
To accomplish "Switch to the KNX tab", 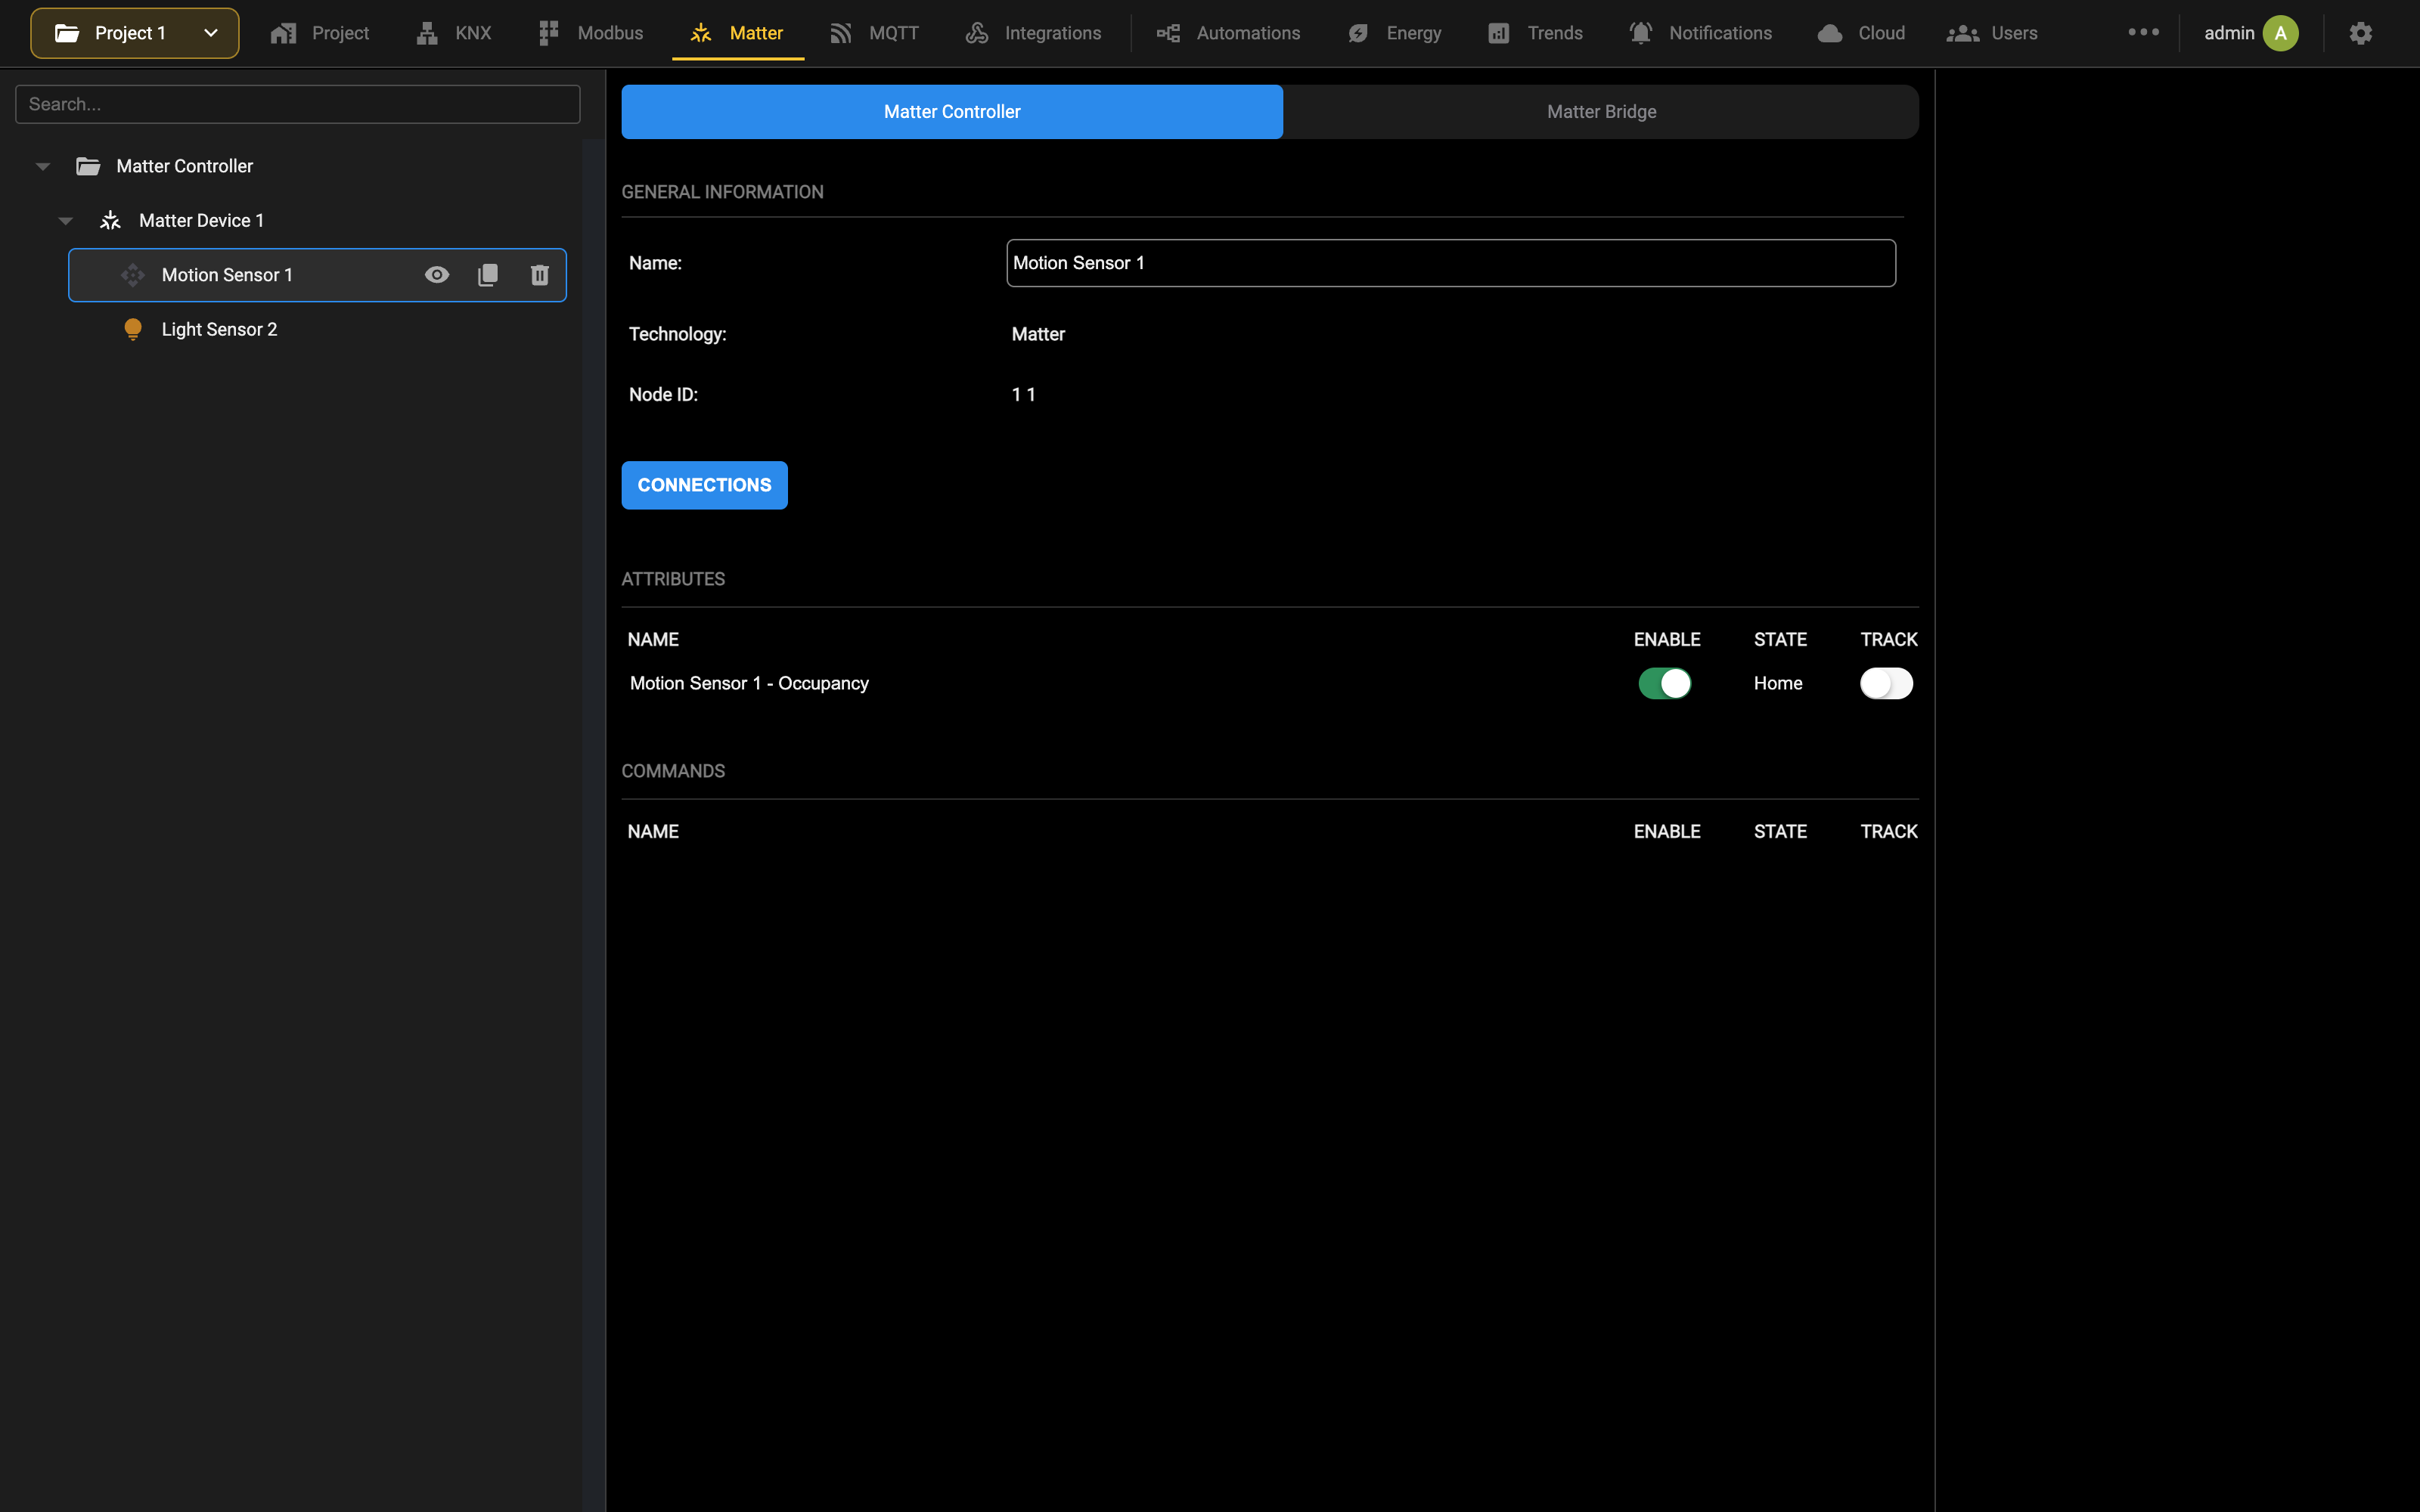I will 454,33.
